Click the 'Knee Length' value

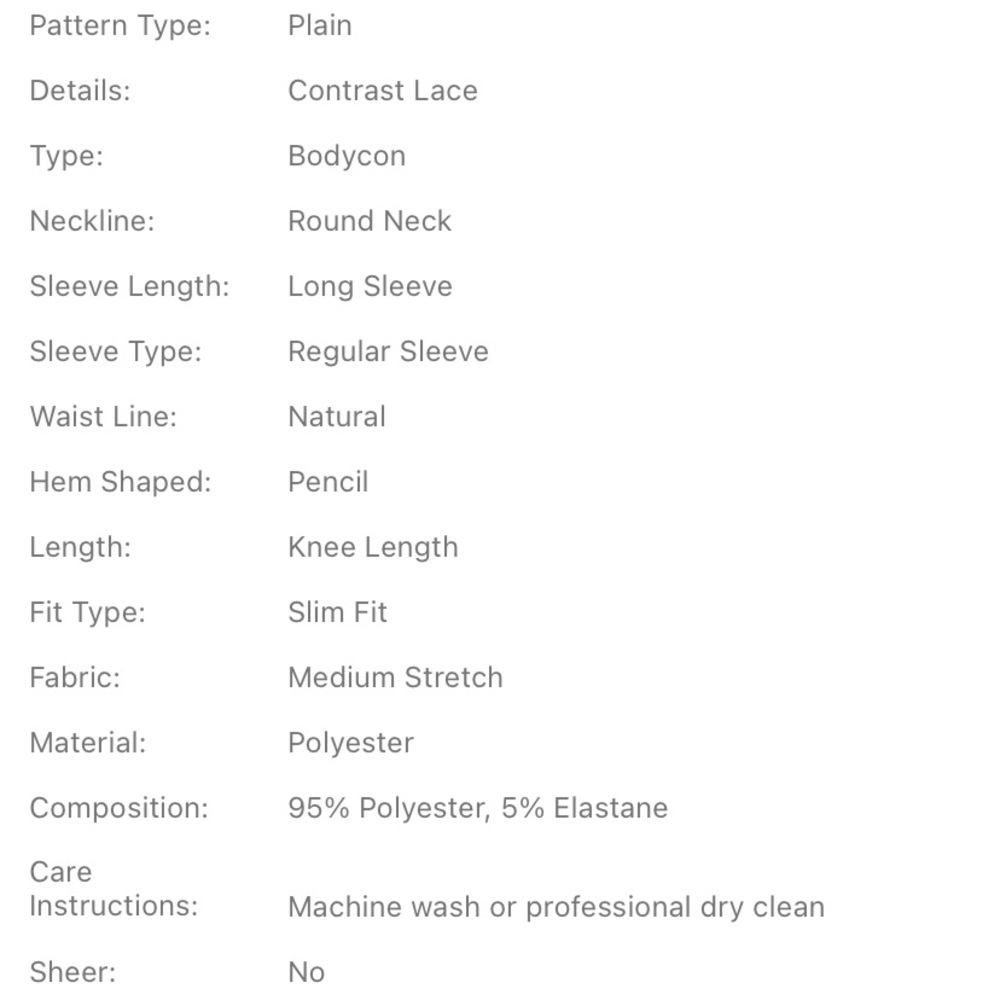[x=373, y=547]
